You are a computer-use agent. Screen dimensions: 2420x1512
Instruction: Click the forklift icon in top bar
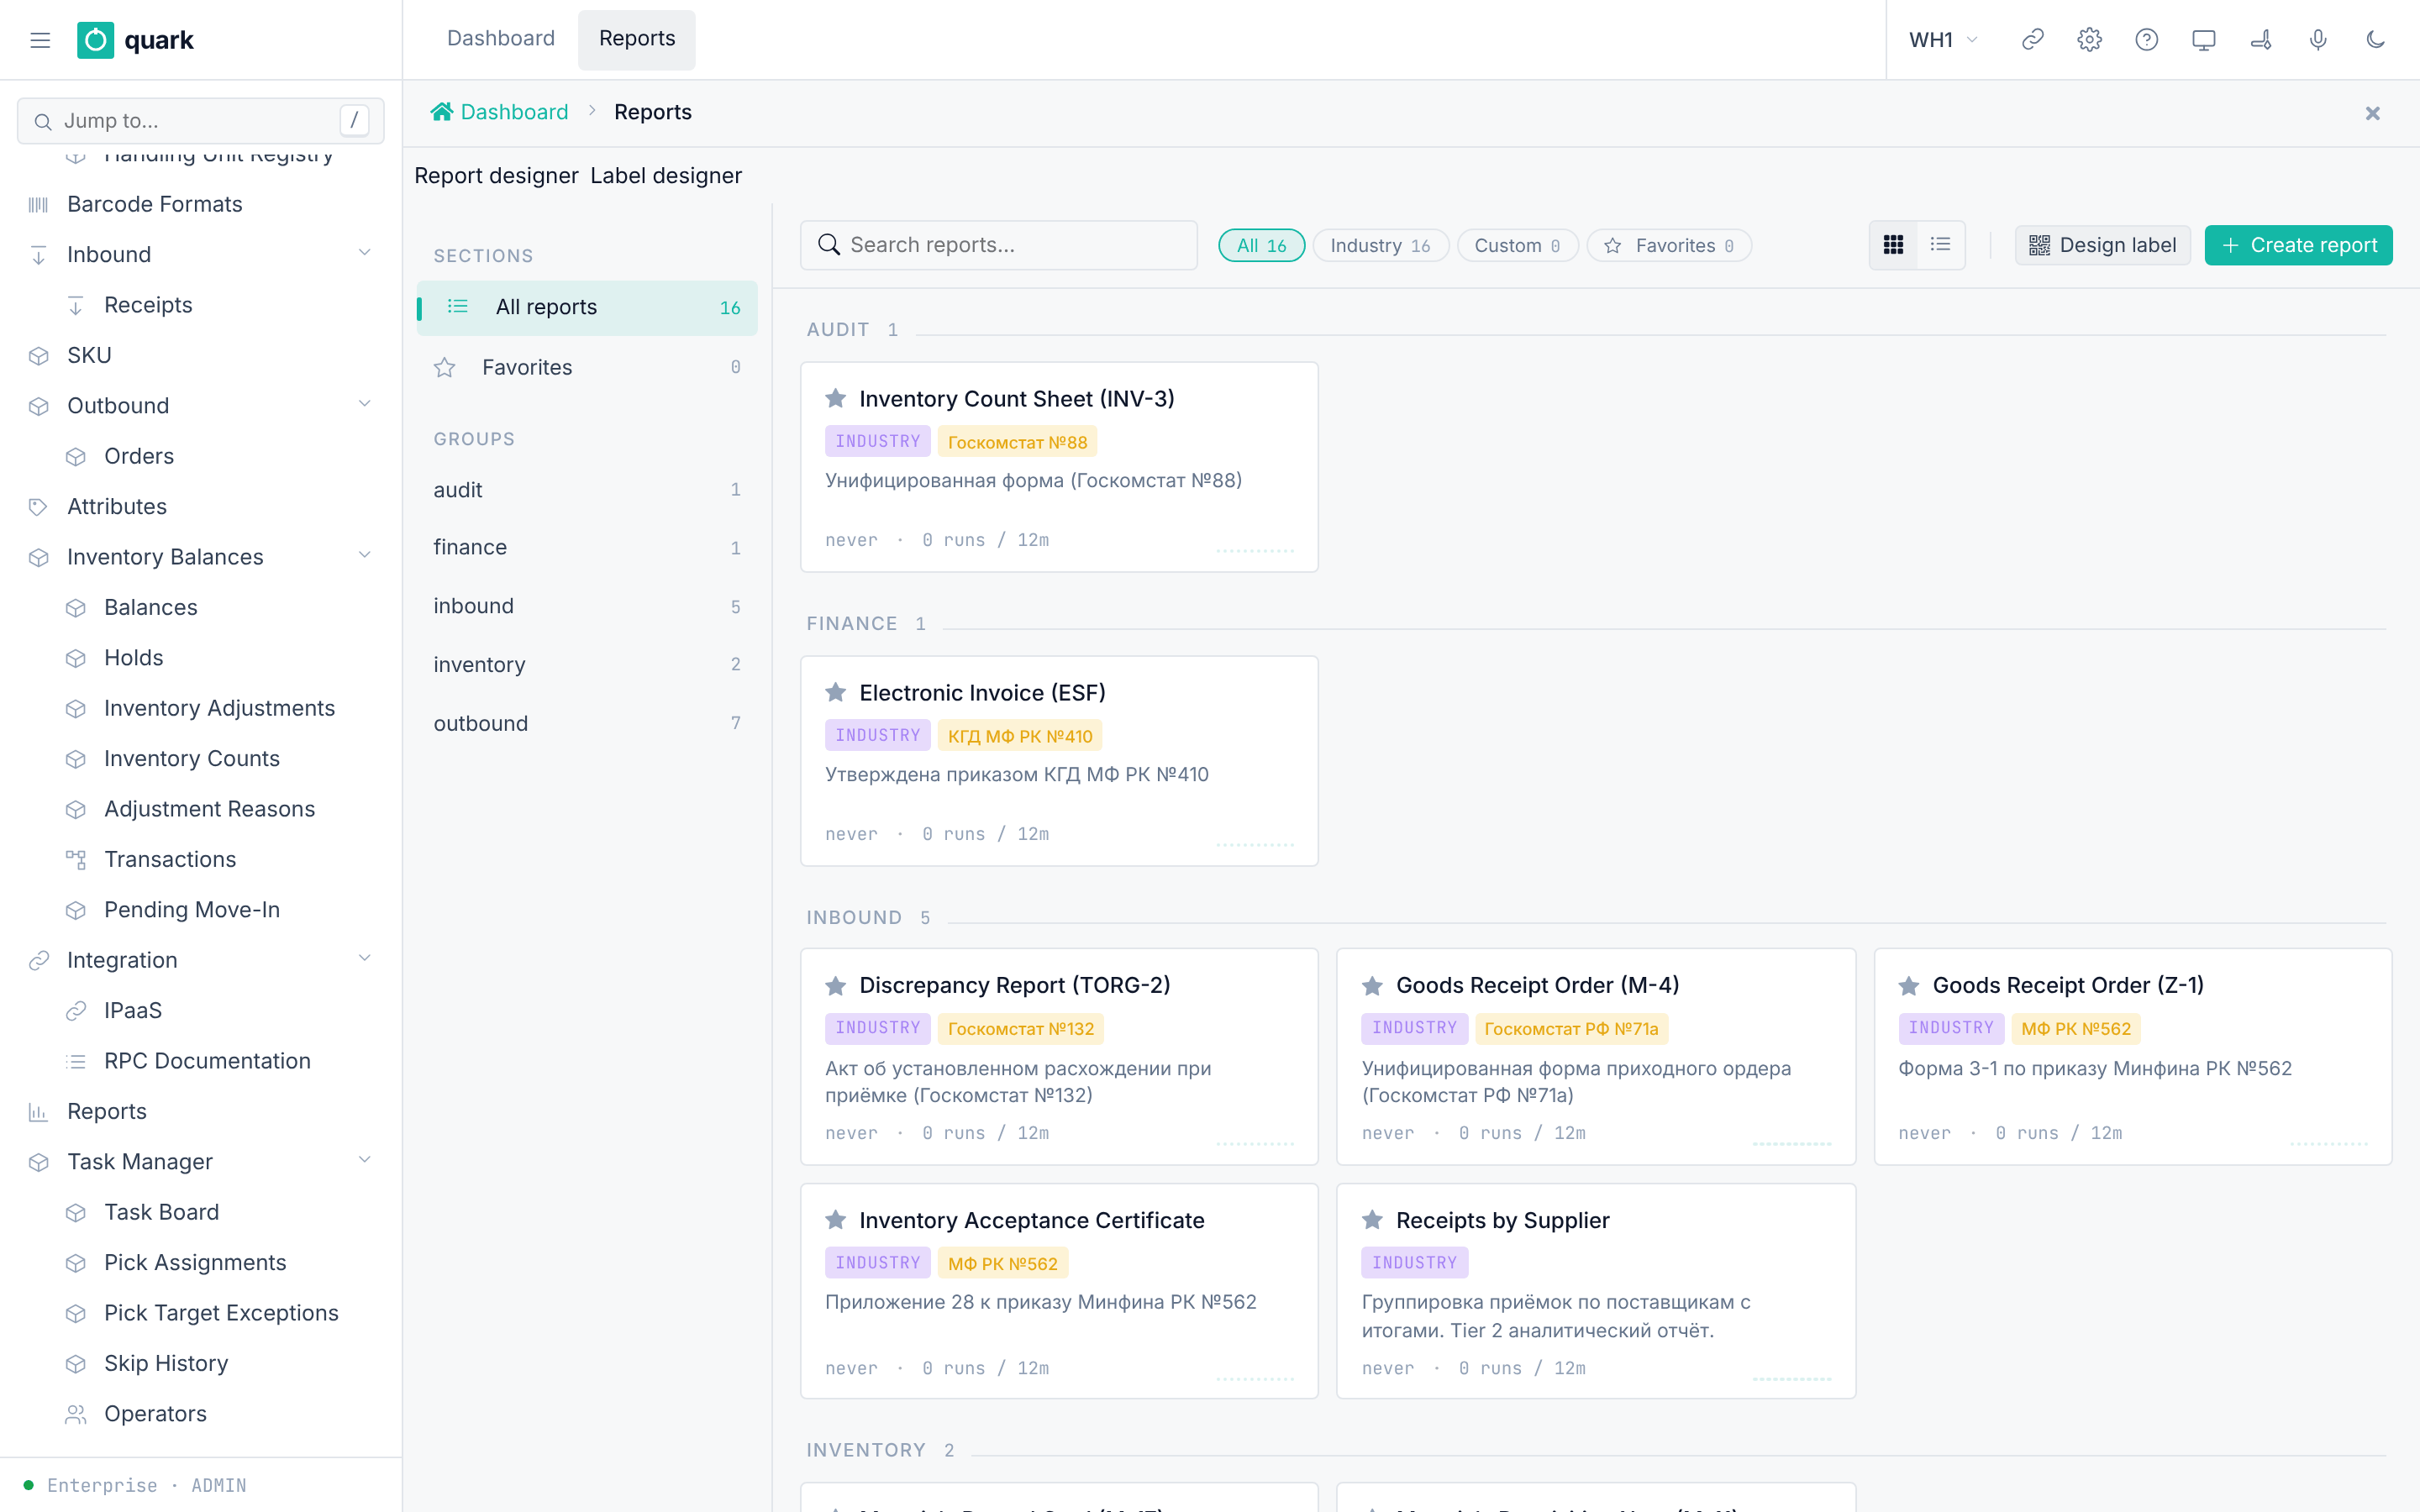coord(2261,40)
